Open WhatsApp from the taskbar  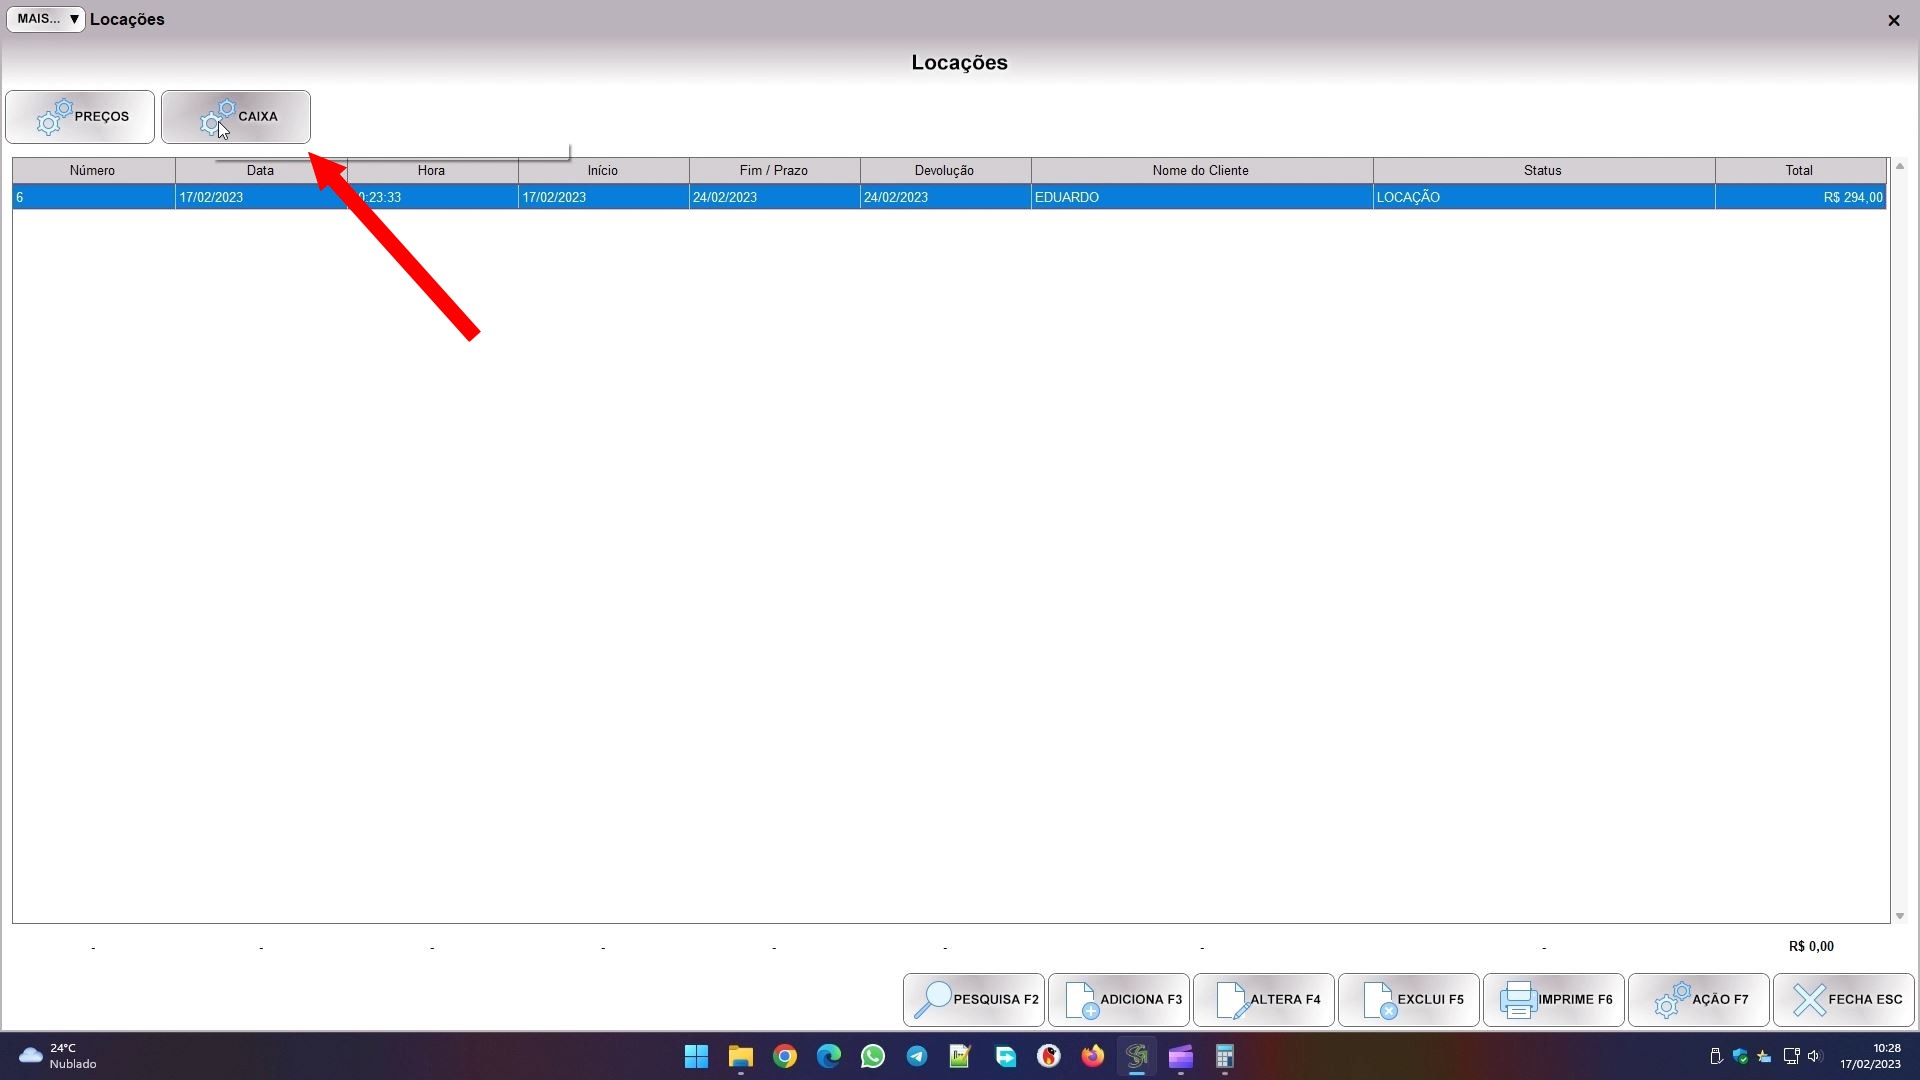point(872,1056)
